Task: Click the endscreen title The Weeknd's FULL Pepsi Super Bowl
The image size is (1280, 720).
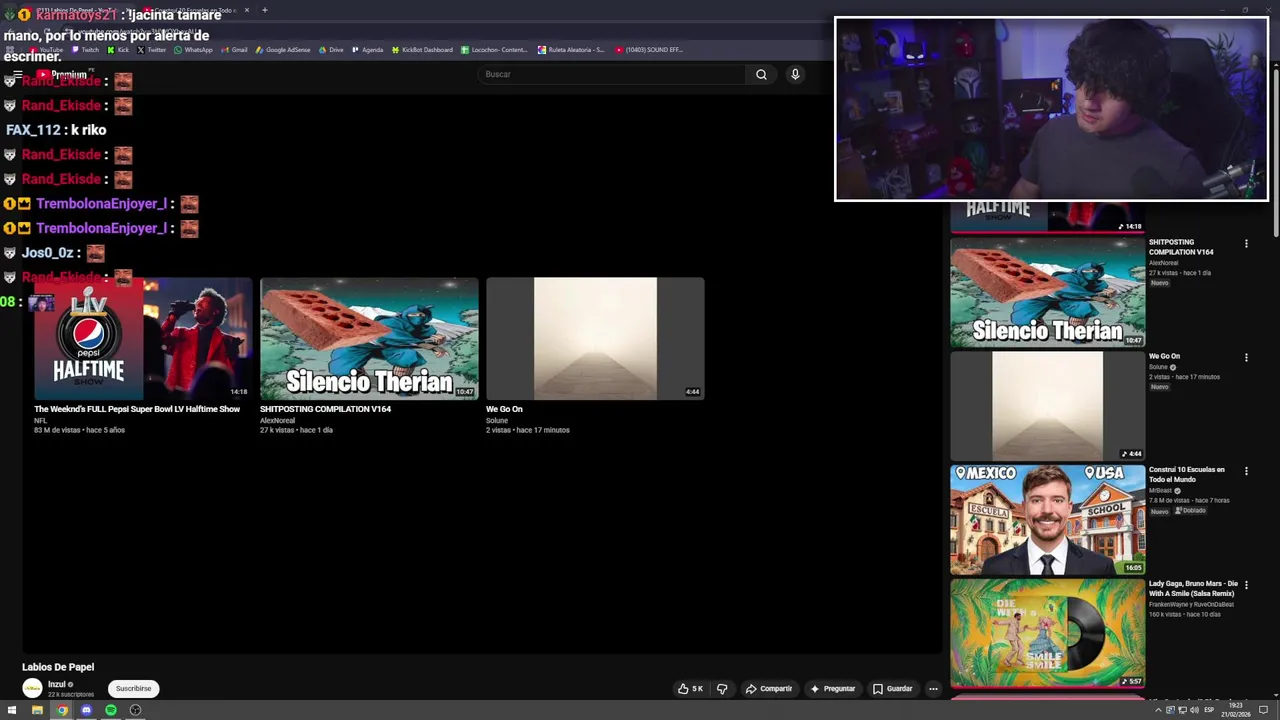Action: [x=137, y=409]
